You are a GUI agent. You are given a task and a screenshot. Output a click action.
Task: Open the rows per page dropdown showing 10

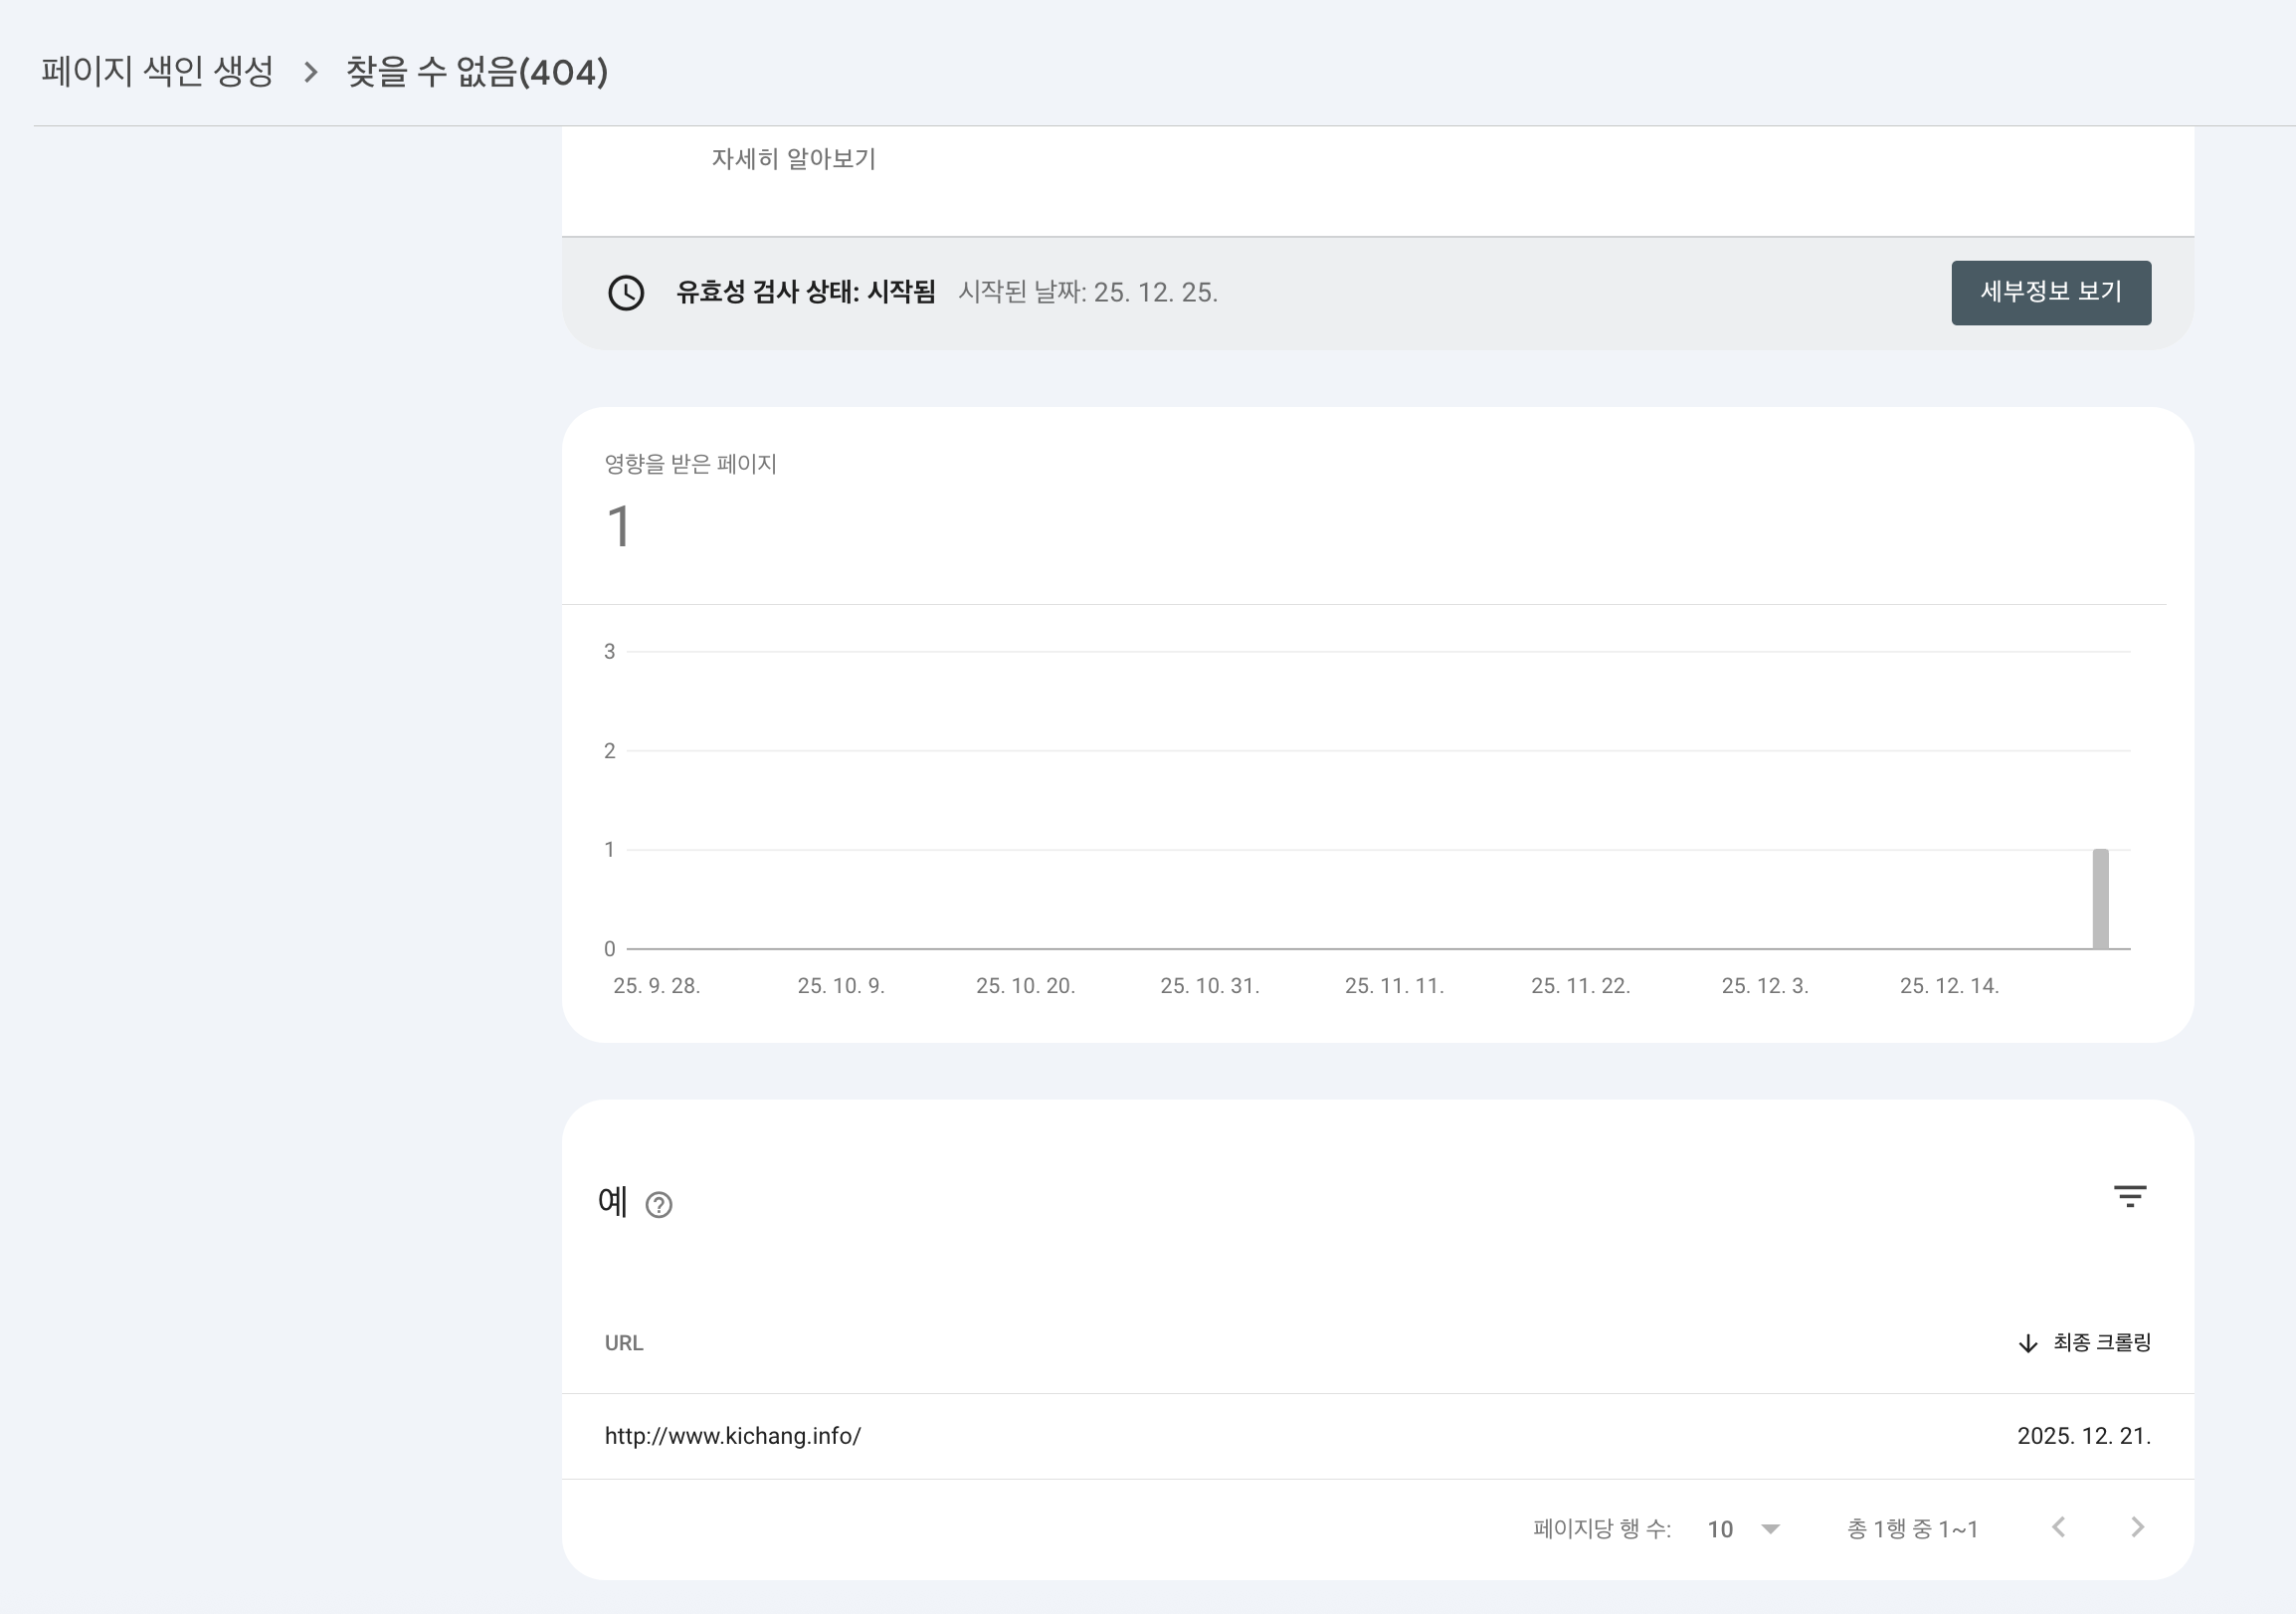click(x=1721, y=1528)
